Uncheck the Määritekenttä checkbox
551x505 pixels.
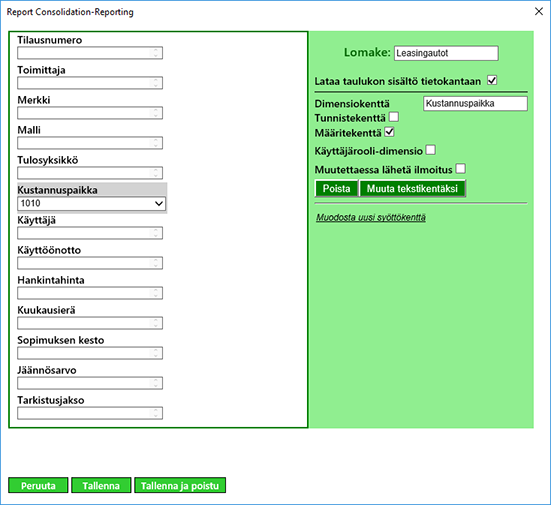[x=389, y=132]
